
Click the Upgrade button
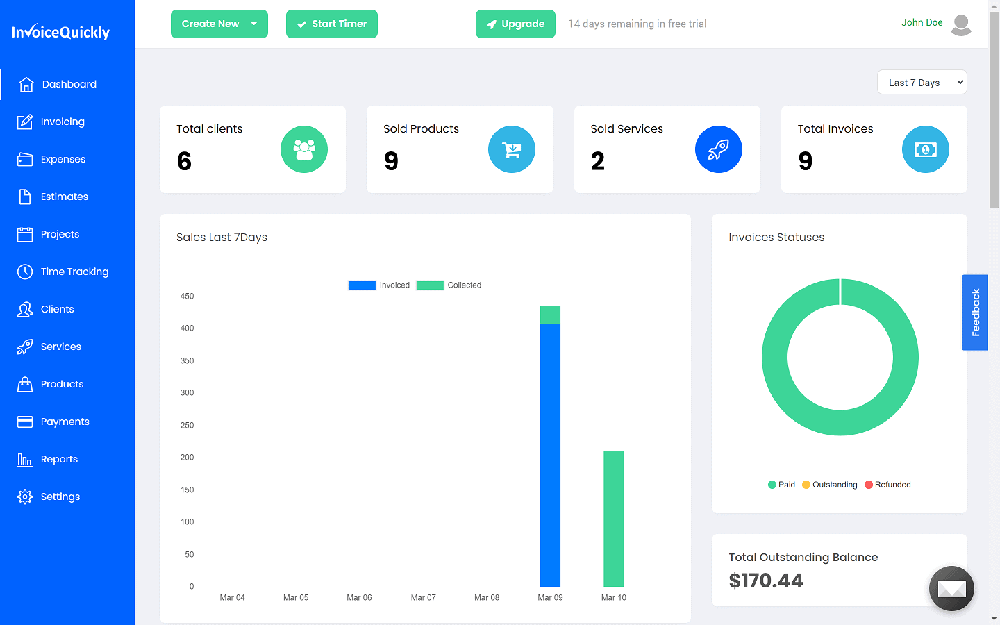[516, 24]
